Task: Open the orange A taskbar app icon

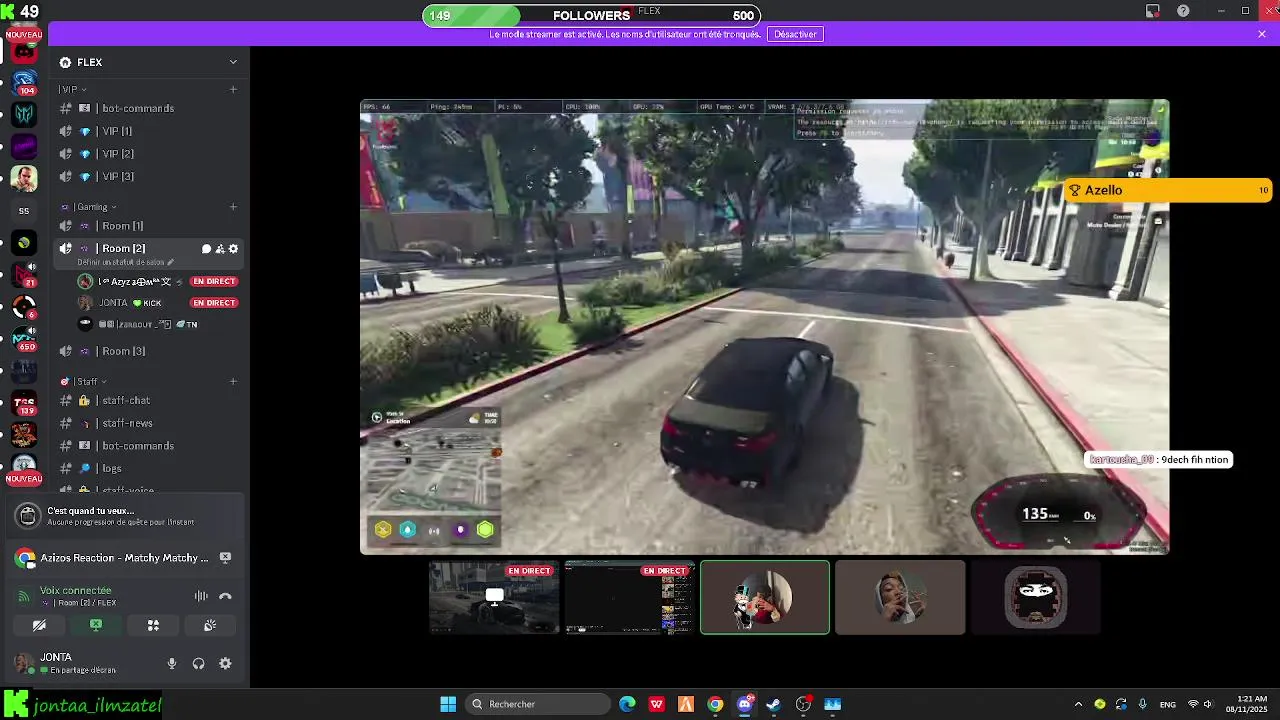Action: tap(686, 704)
